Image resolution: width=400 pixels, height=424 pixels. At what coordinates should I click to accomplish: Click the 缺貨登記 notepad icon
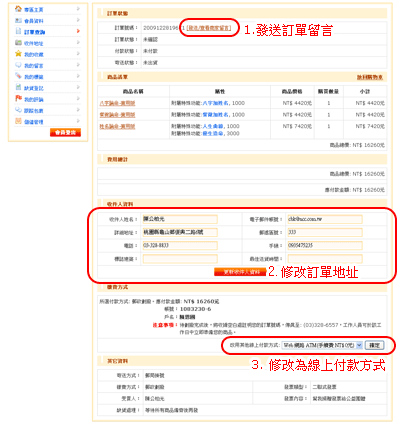click(x=18, y=87)
